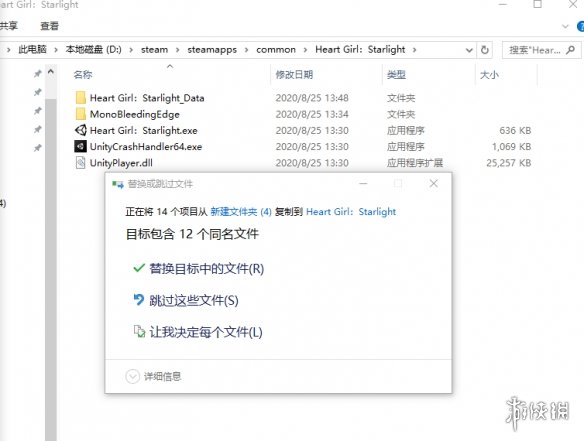Select Heart Girl: Starlight.exe Unity icon
This screenshot has width=584, height=441.
(80, 130)
